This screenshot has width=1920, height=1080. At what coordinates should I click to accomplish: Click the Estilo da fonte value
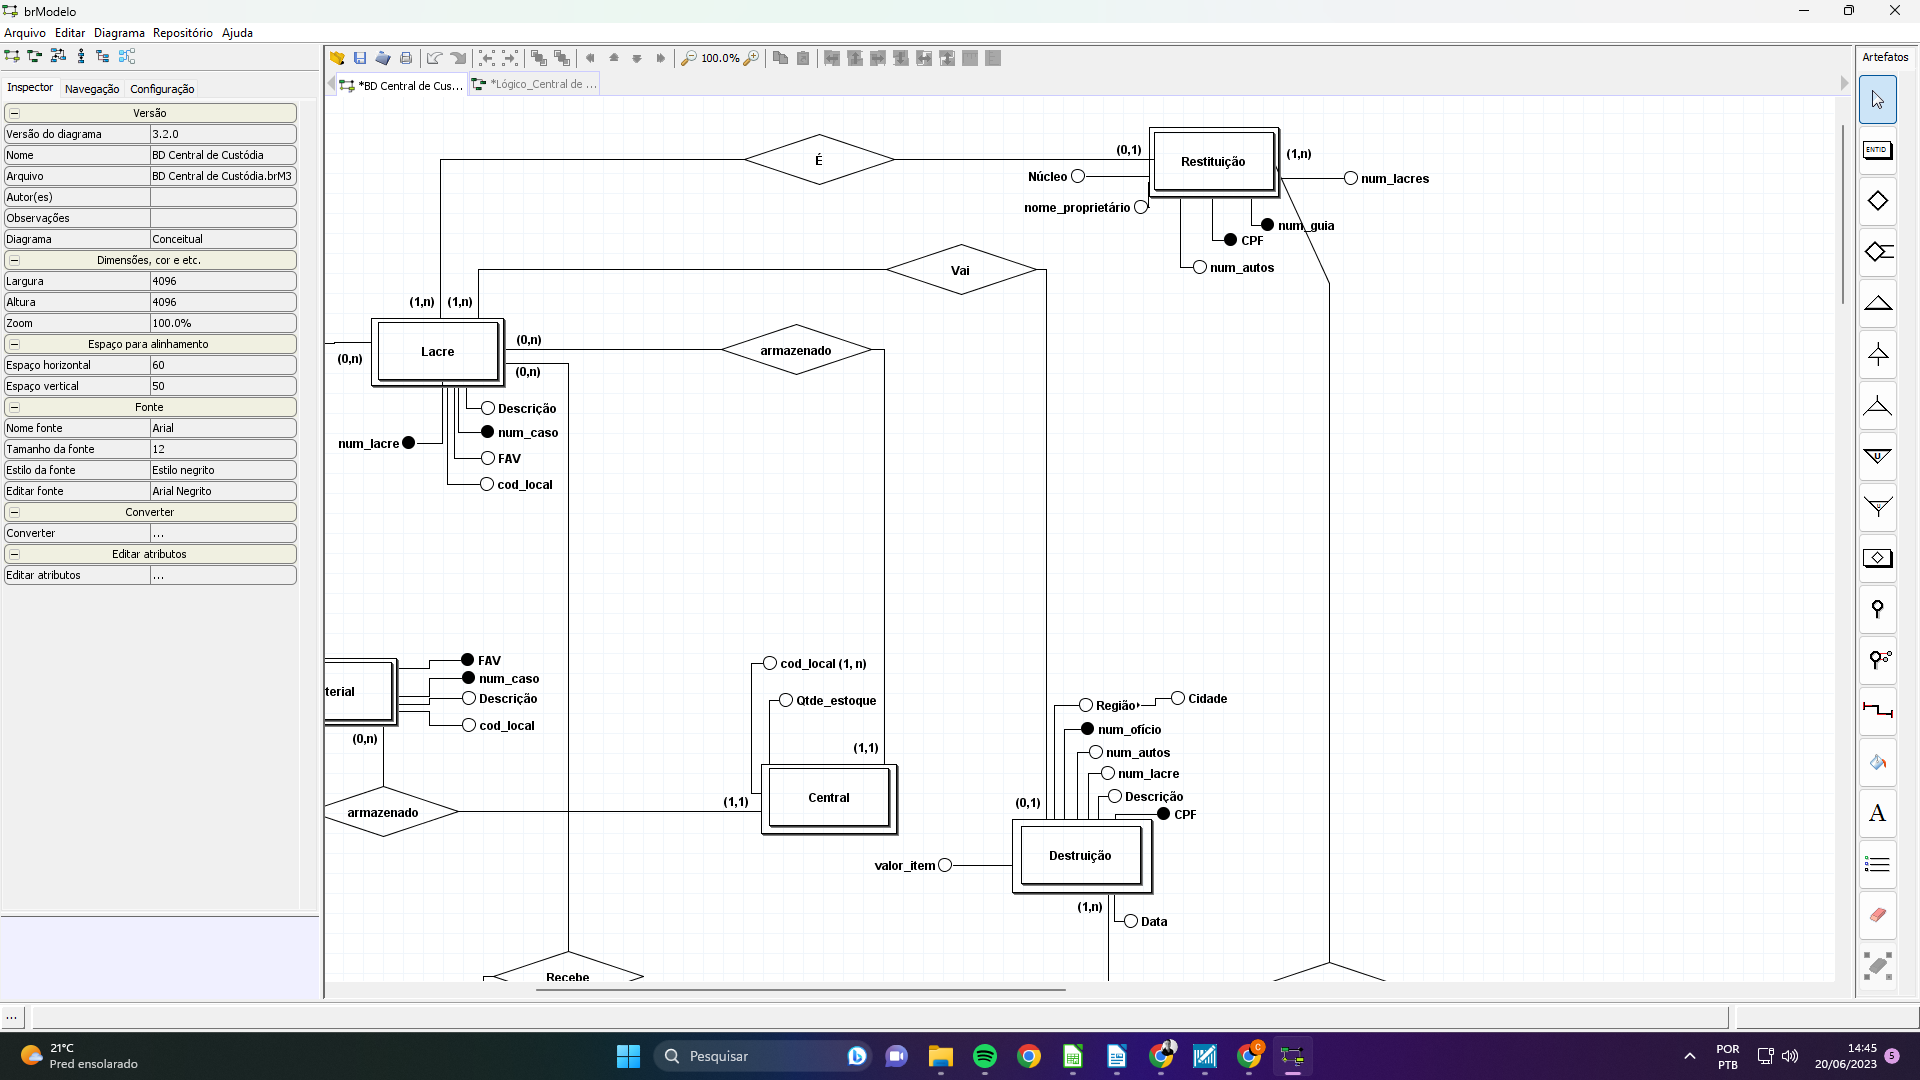click(223, 470)
